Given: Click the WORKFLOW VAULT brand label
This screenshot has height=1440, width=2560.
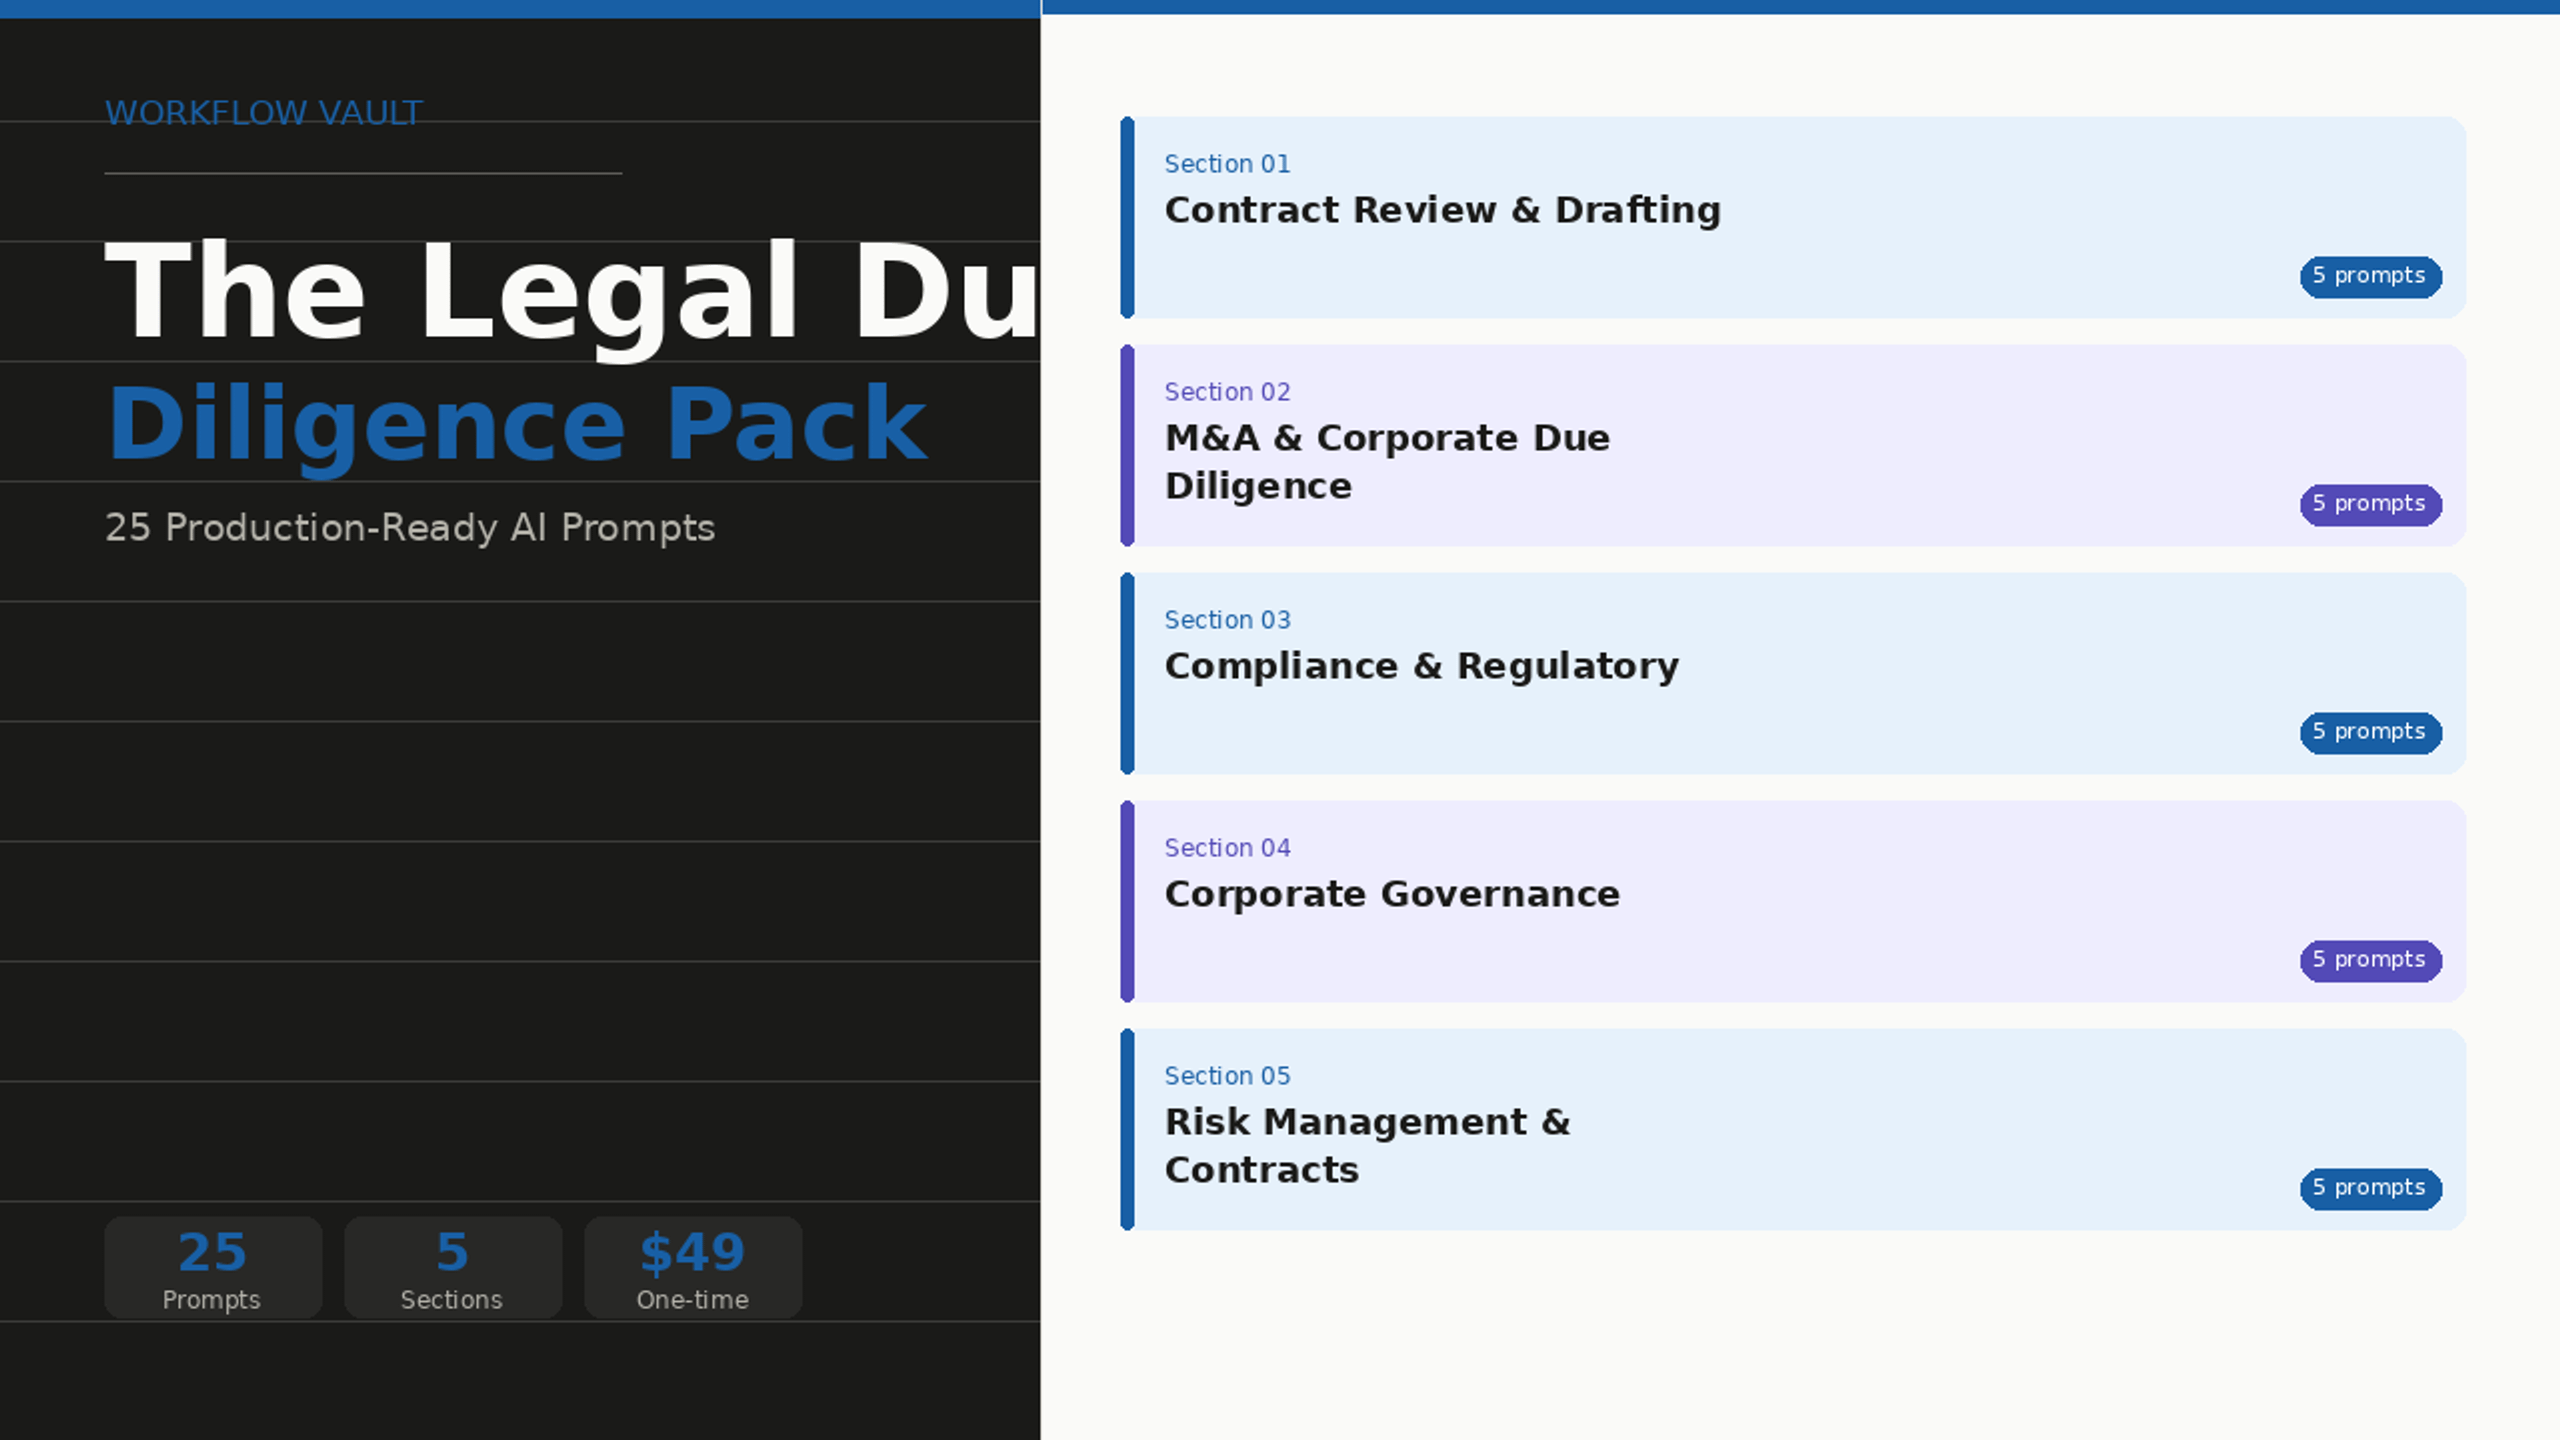Looking at the screenshot, I should [x=264, y=113].
